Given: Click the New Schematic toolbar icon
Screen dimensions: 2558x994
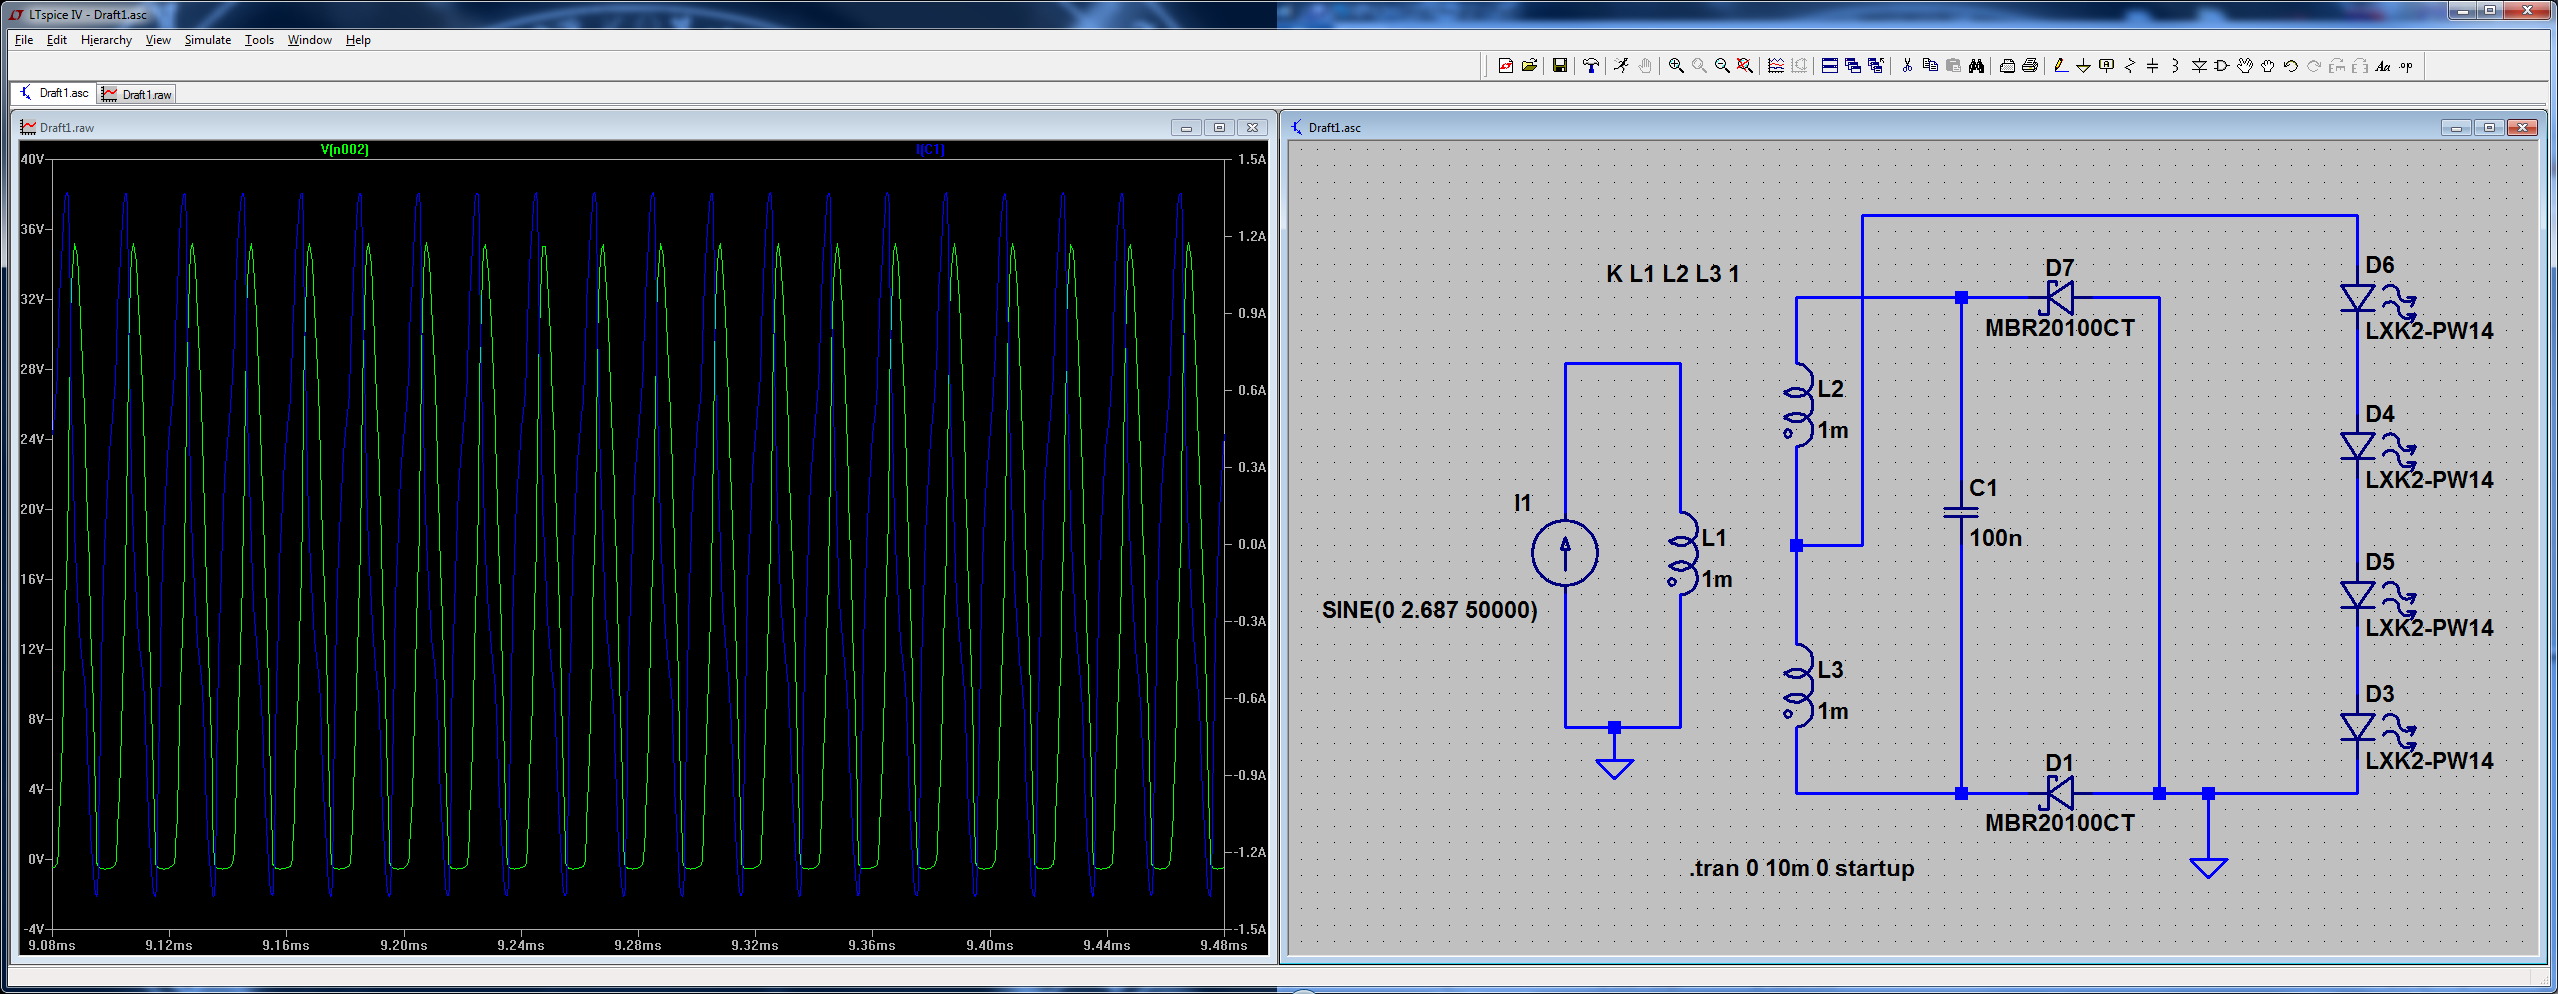Looking at the screenshot, I should [1506, 66].
